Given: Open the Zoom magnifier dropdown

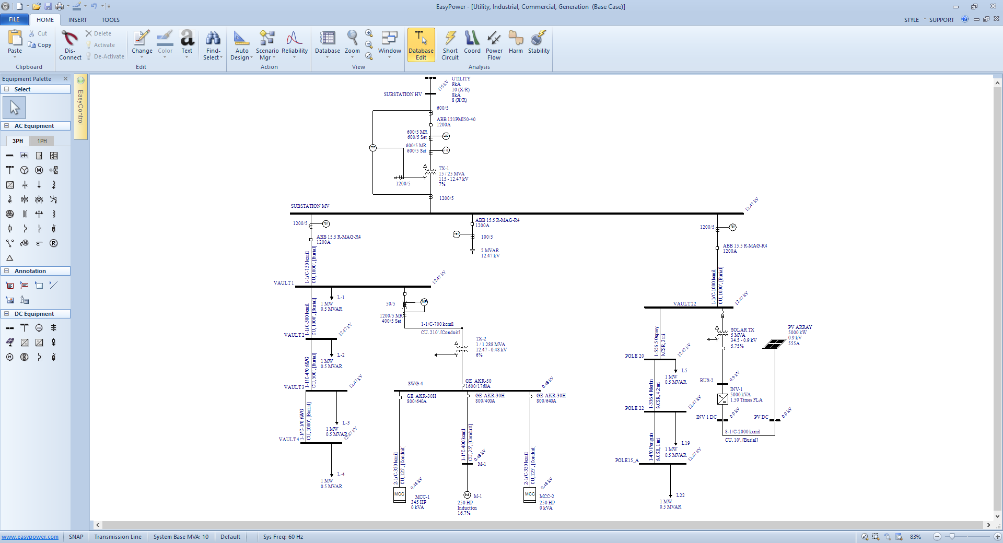Looking at the screenshot, I should click(x=352, y=42).
